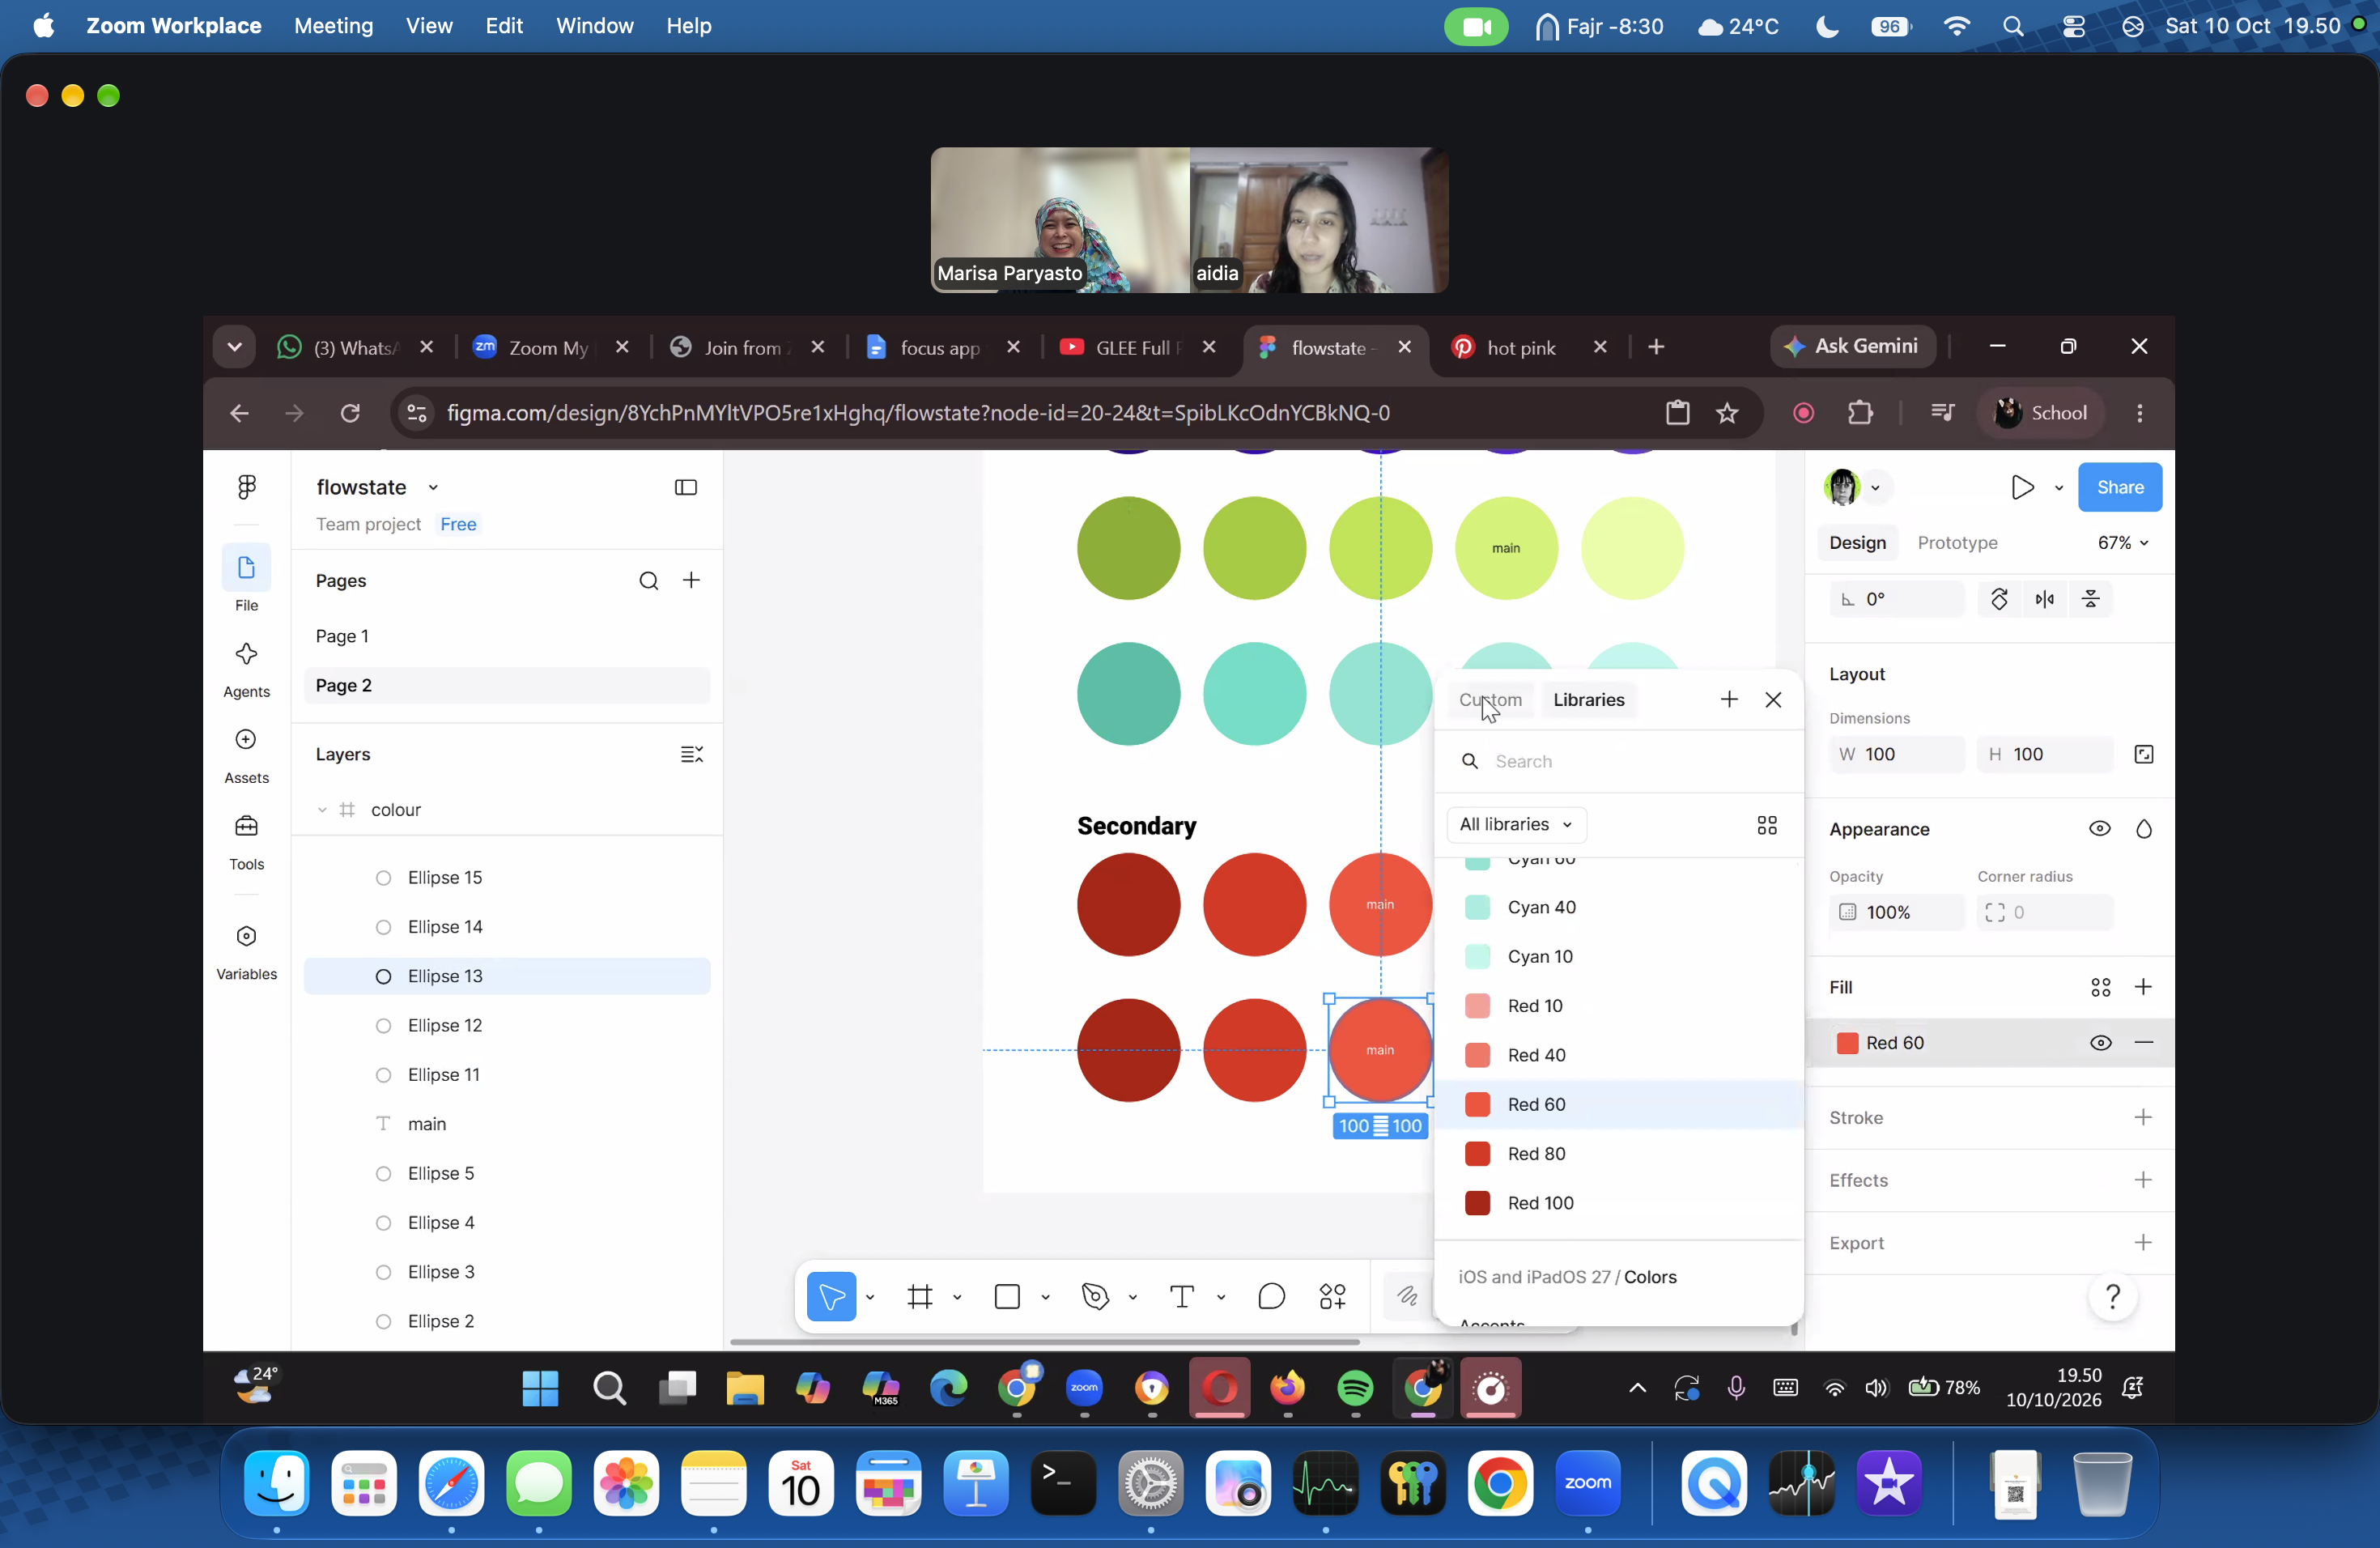
Task: Search pages with the magnifier icon
Action: [x=649, y=581]
